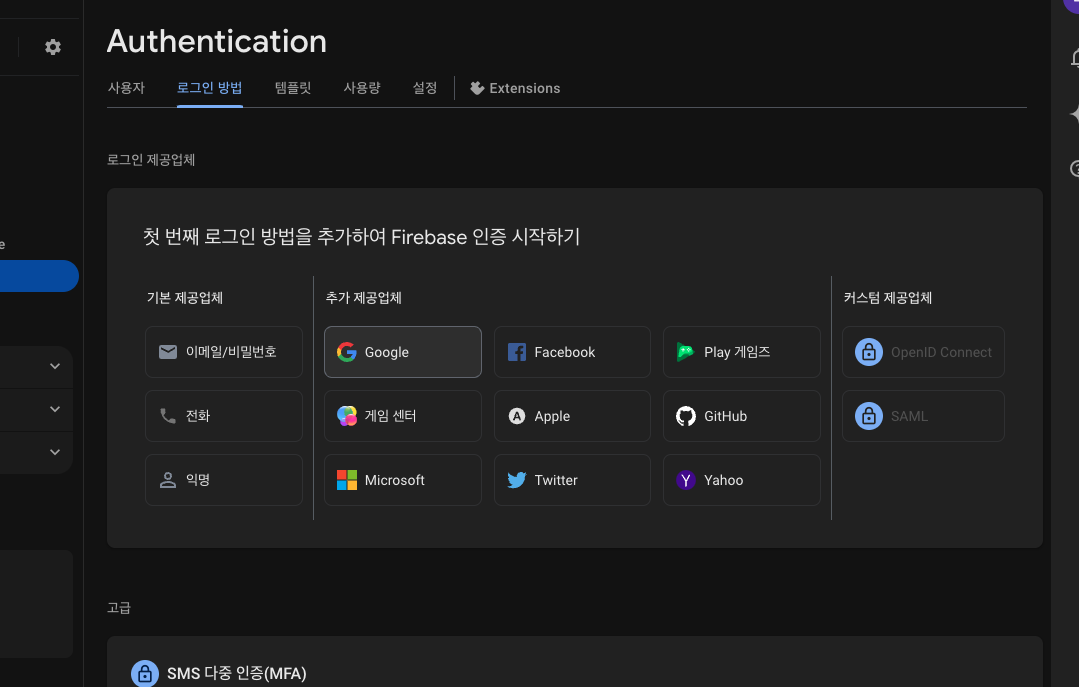The height and width of the screenshot is (687, 1079).
Task: Click the Microsoft logo icon
Action: pyautogui.click(x=347, y=480)
